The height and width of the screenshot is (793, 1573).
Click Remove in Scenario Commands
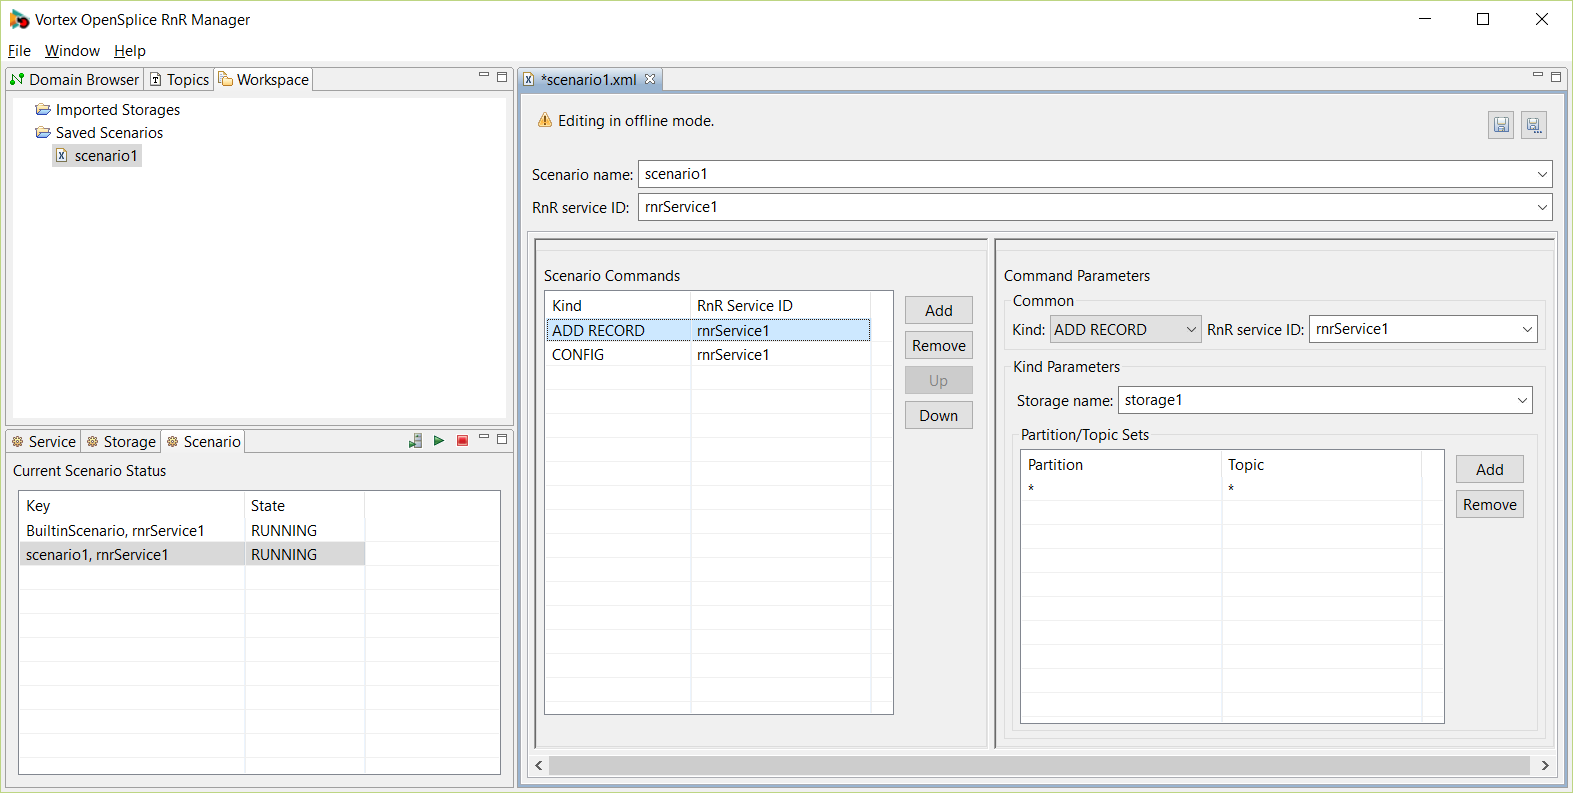pos(939,345)
